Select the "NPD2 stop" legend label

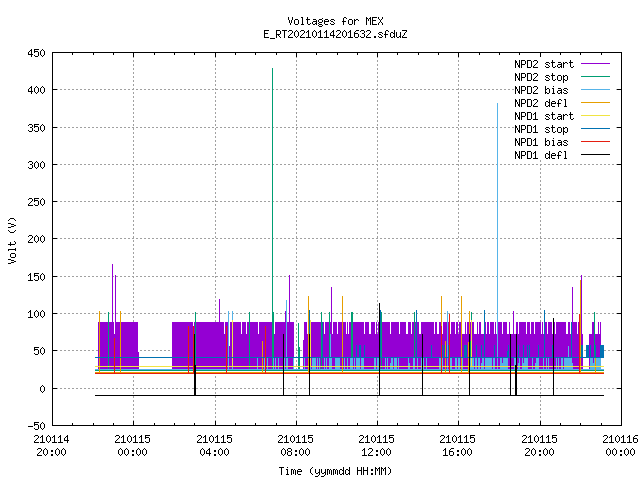[541, 77]
